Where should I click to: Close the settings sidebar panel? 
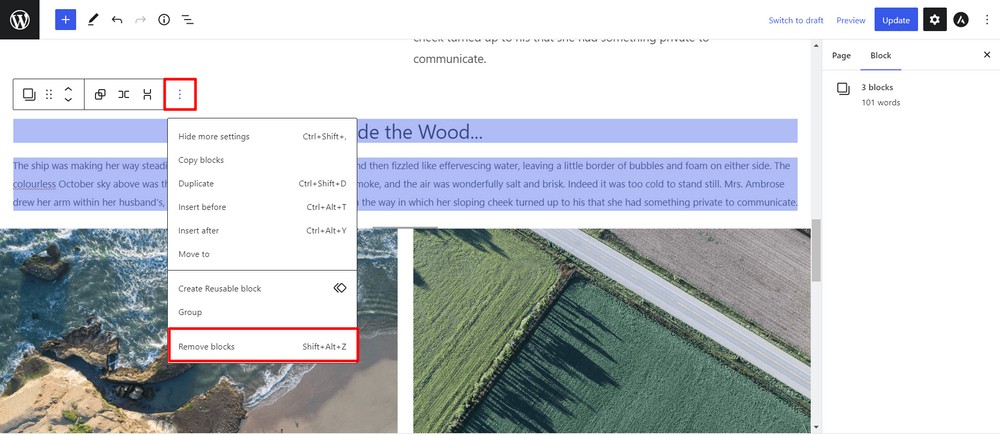click(987, 55)
